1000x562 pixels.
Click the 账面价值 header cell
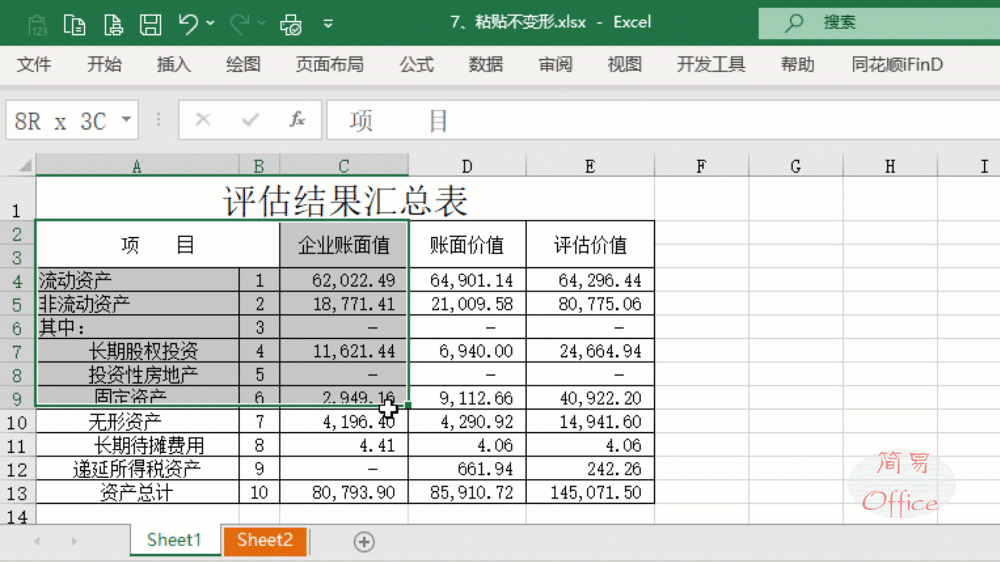point(467,244)
